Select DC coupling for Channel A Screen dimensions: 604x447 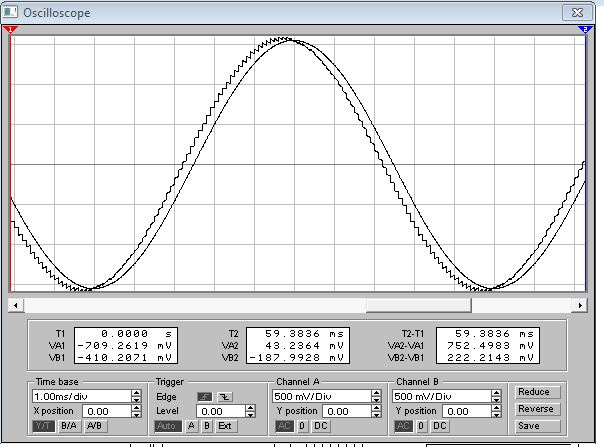[320, 426]
